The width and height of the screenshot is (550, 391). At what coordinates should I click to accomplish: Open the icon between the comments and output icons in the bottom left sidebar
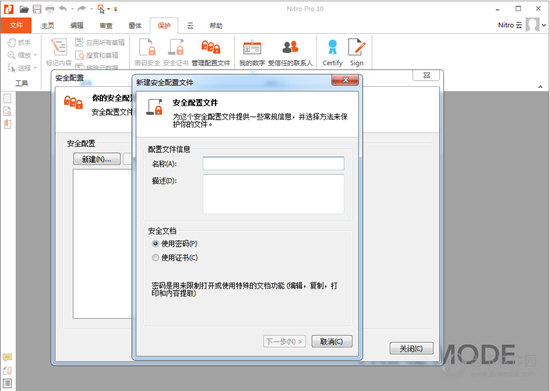pyautogui.click(x=7, y=370)
